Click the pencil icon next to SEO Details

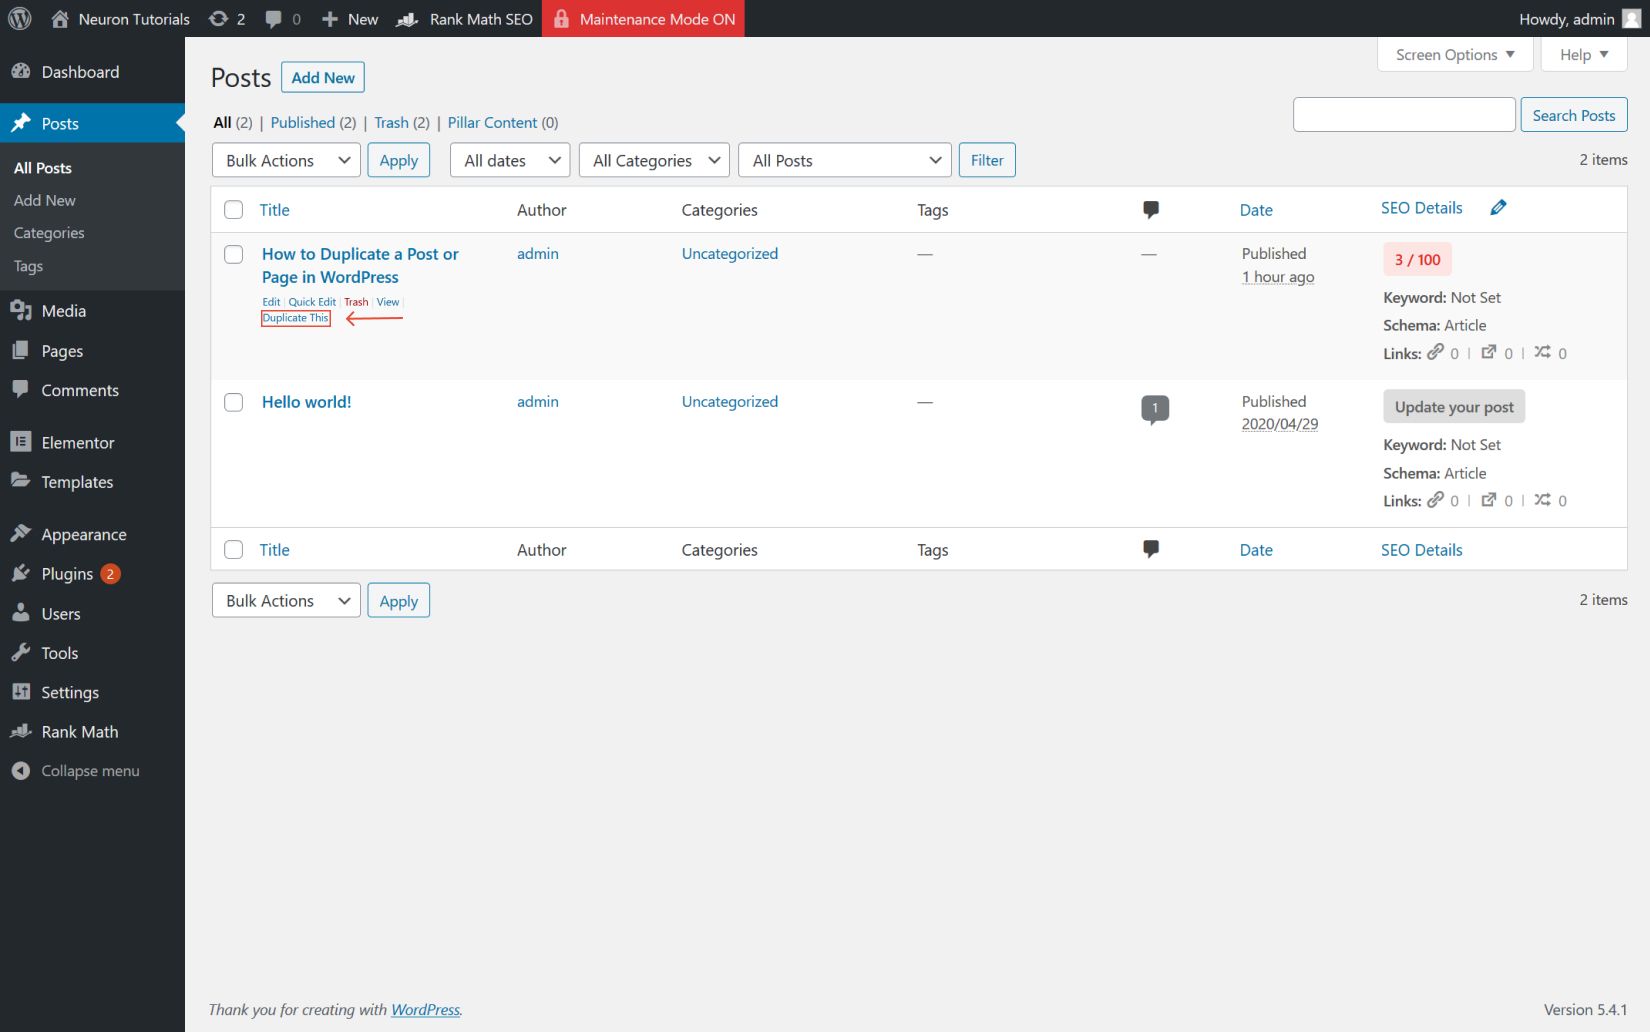click(1498, 207)
